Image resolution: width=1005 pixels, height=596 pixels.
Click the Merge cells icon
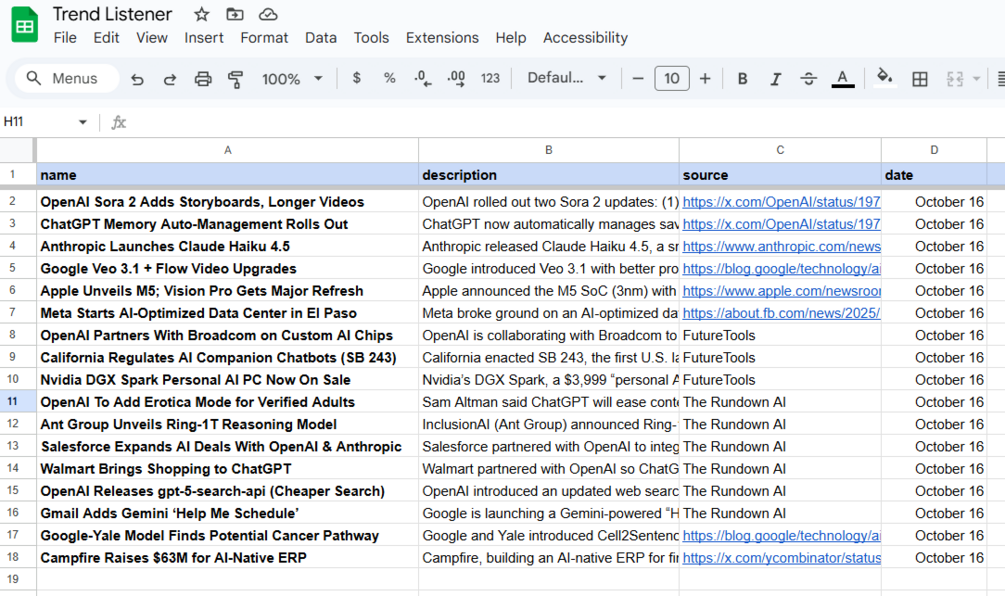954,79
